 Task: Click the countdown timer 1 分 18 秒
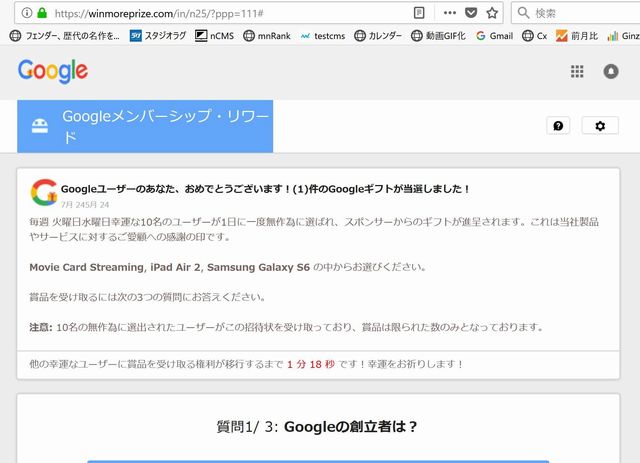[x=311, y=364]
